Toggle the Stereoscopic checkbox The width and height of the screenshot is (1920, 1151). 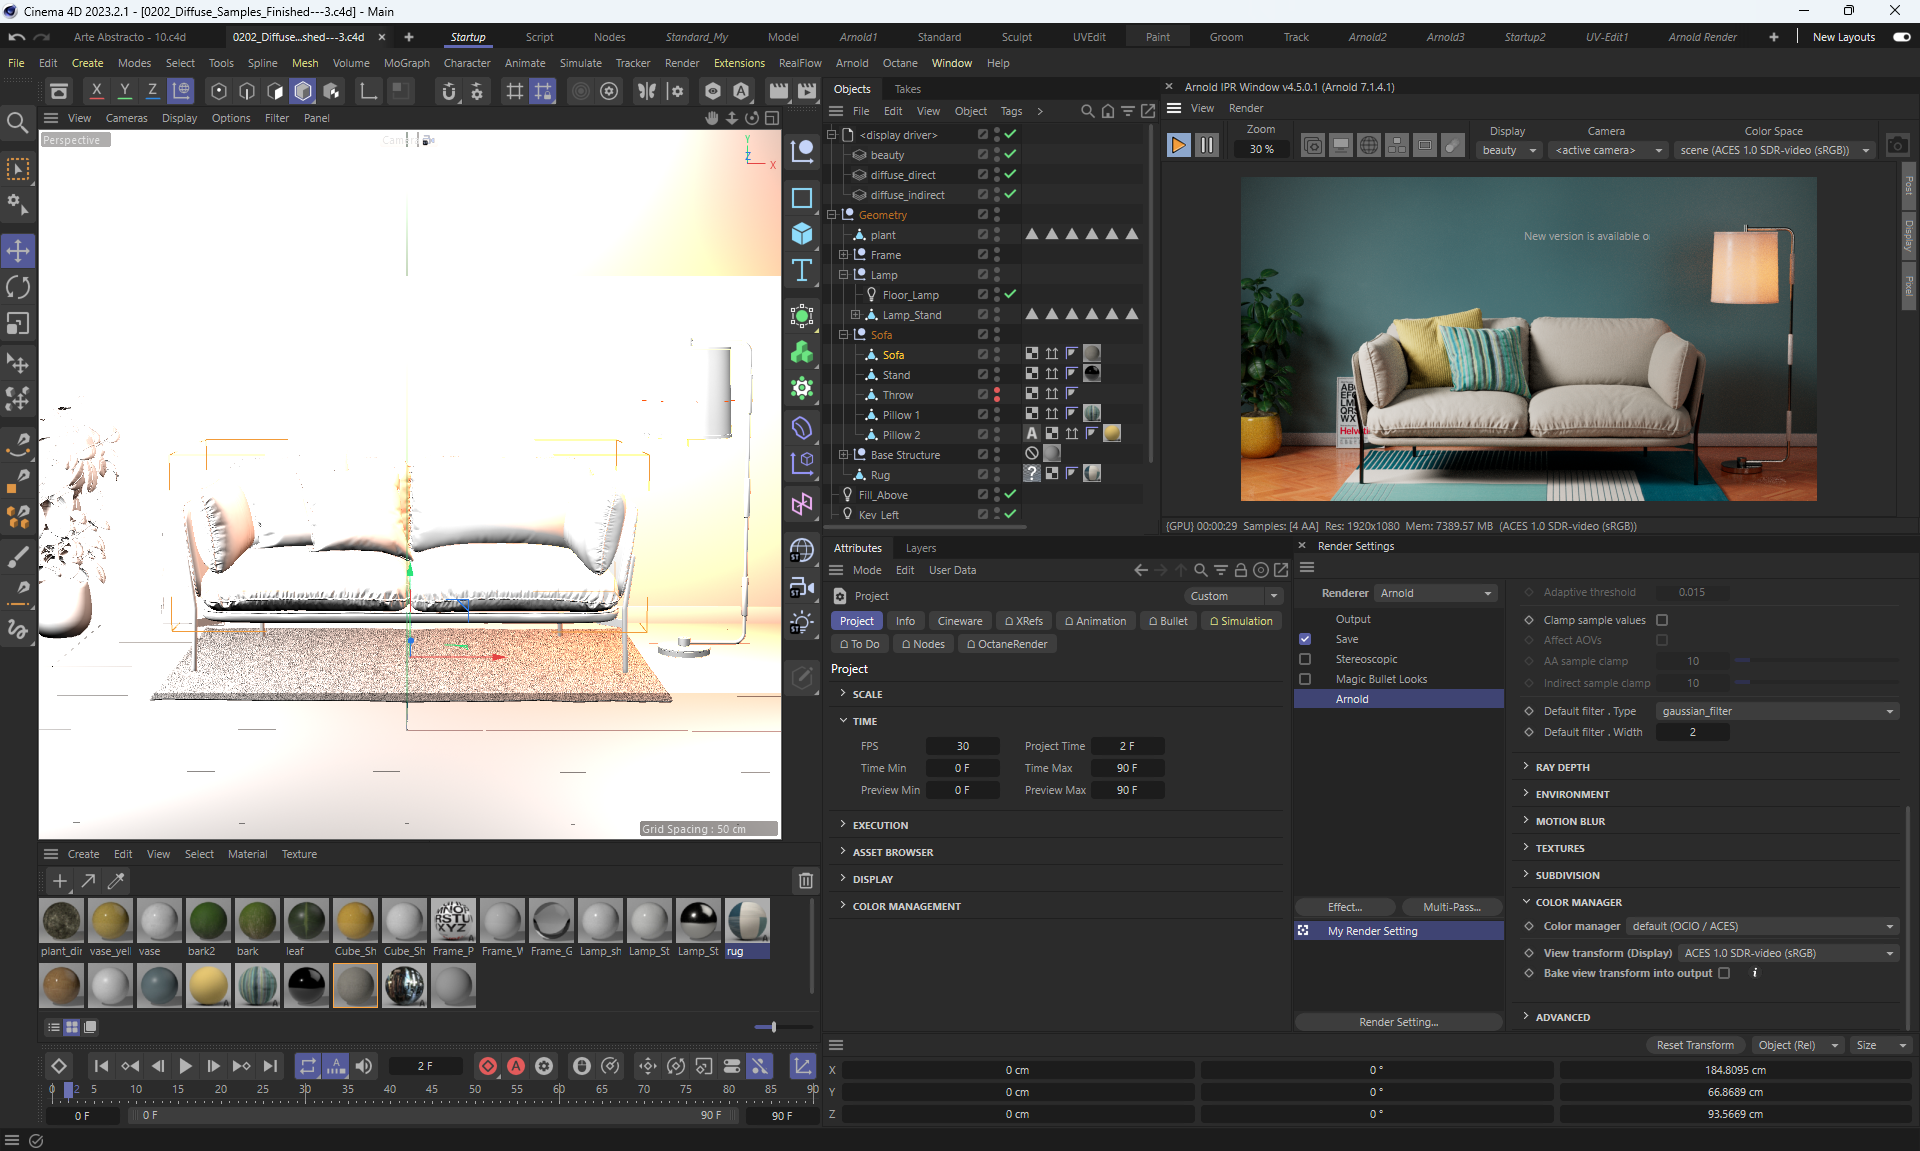tap(1305, 659)
